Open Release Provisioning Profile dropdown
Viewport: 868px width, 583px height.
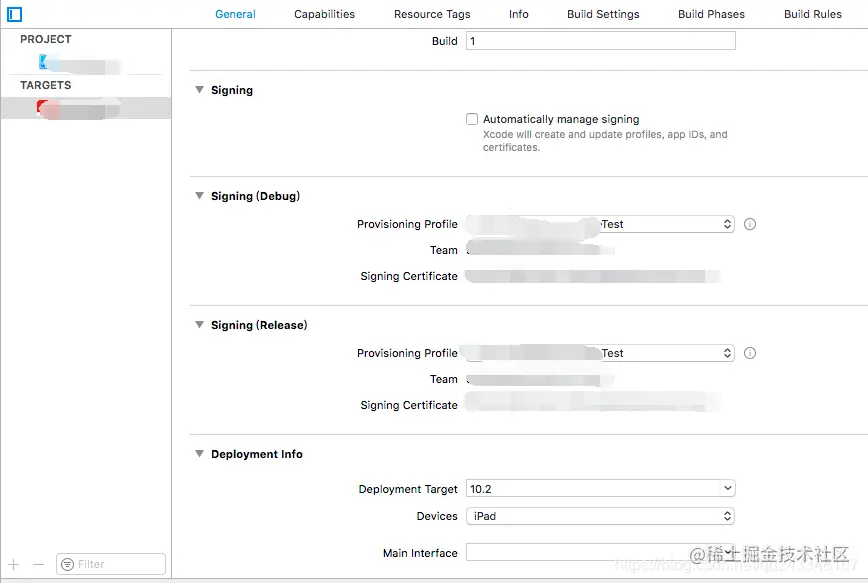[x=600, y=353]
